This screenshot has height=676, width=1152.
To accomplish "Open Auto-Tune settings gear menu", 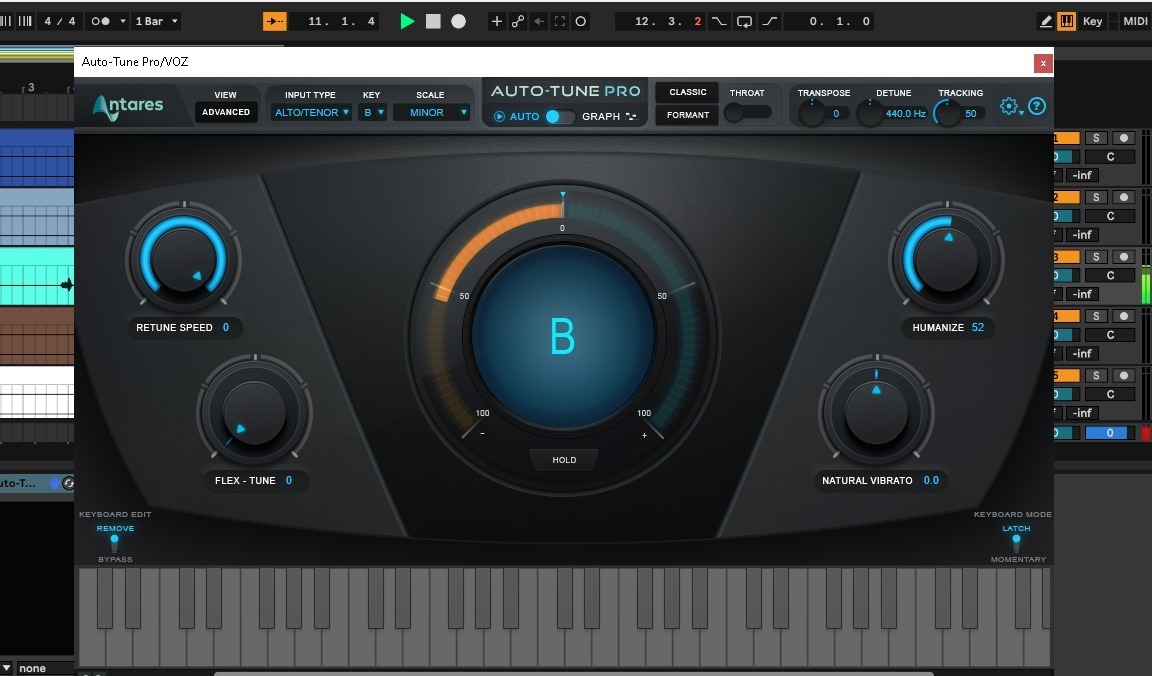I will click(1011, 107).
